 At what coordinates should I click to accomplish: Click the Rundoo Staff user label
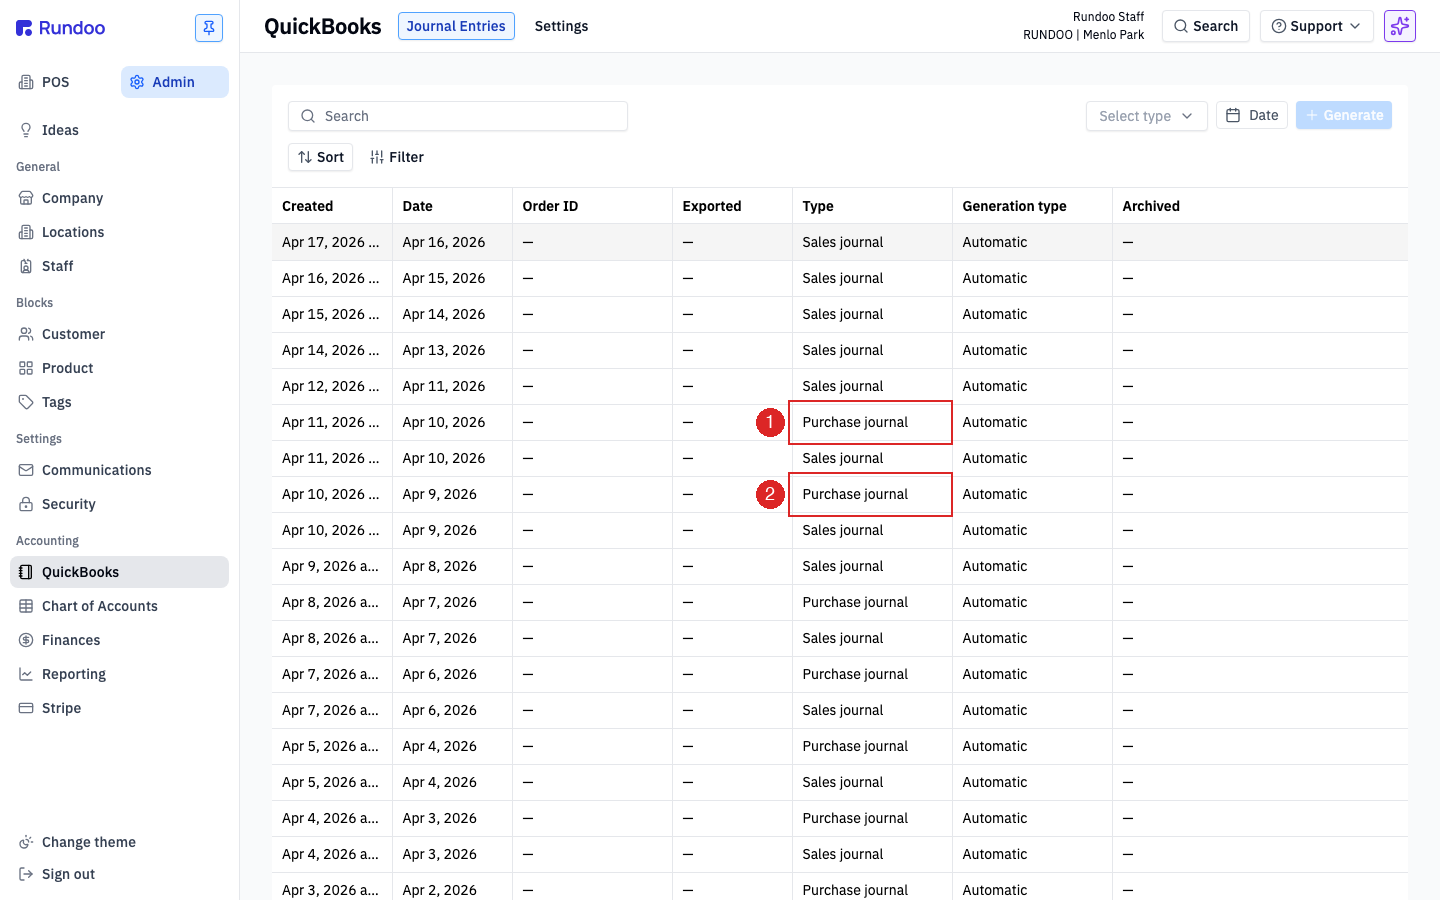1108,17
